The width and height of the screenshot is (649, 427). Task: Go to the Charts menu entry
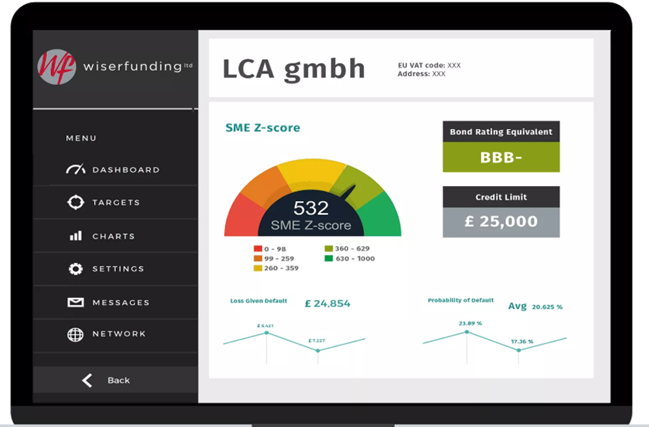pos(113,237)
